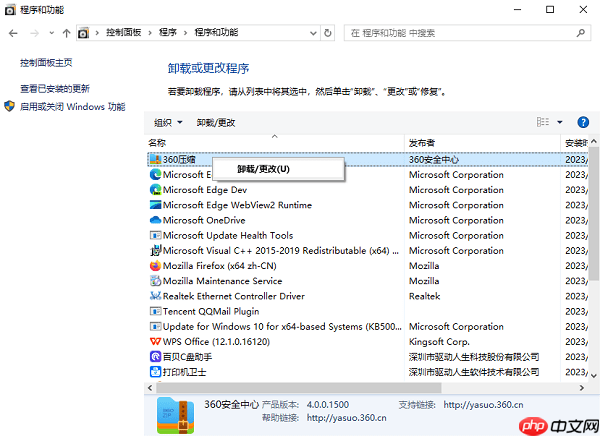Viewport: 600px width, 436px height.
Task: Navigate to 控制面板 breadcrumb
Action: 124,33
